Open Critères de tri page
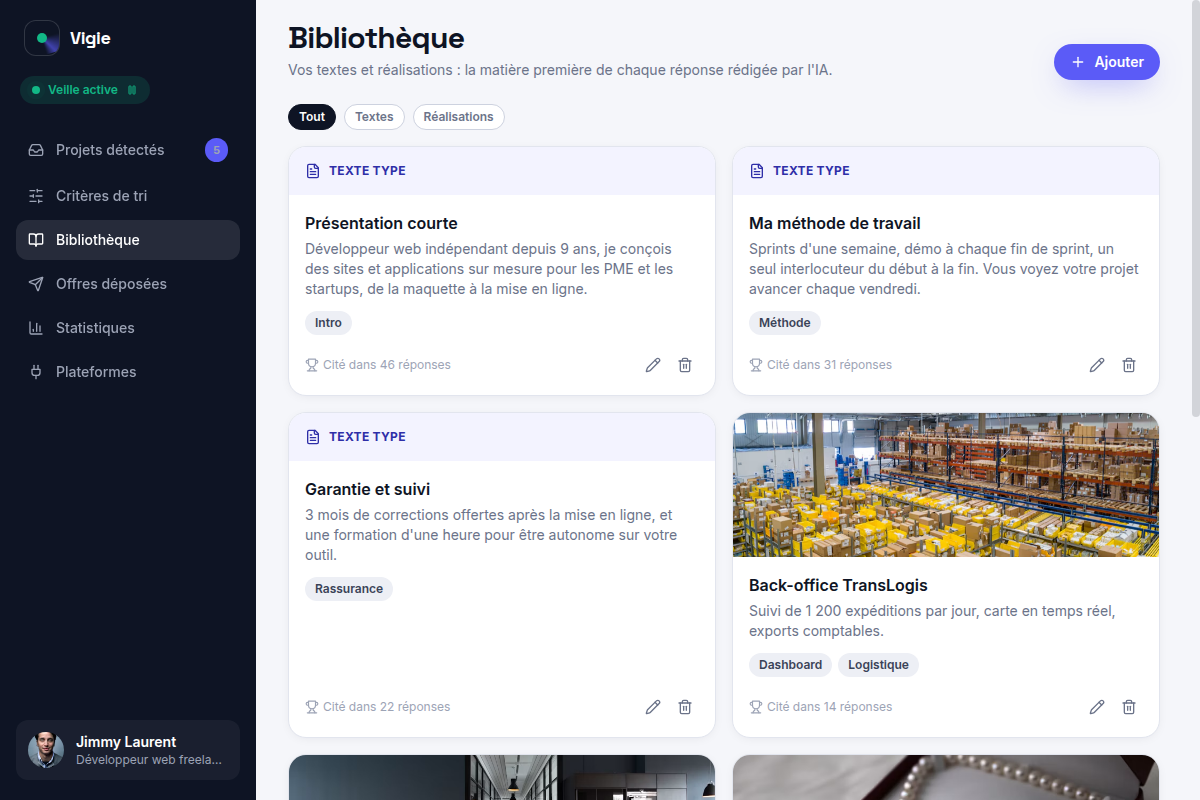This screenshot has width=1200, height=800. pos(128,196)
